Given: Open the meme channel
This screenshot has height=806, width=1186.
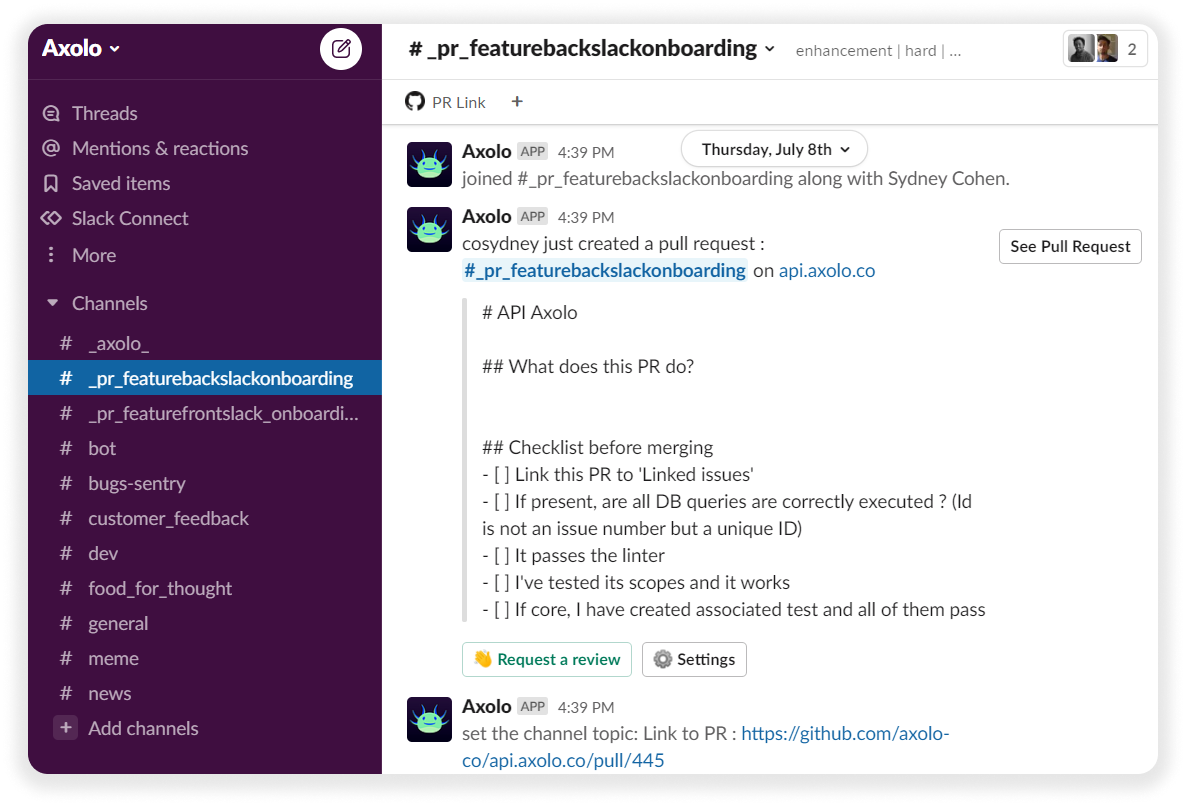Looking at the screenshot, I should point(204,659).
